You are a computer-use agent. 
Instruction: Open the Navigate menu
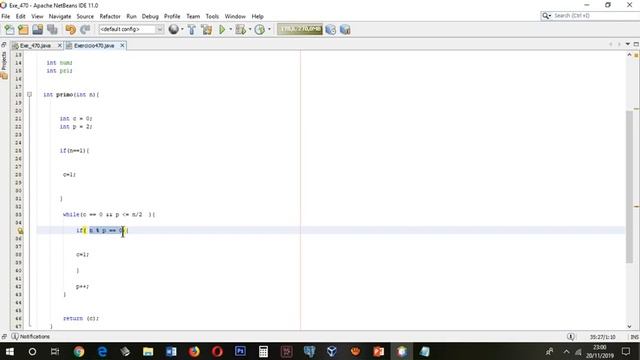tap(60, 16)
